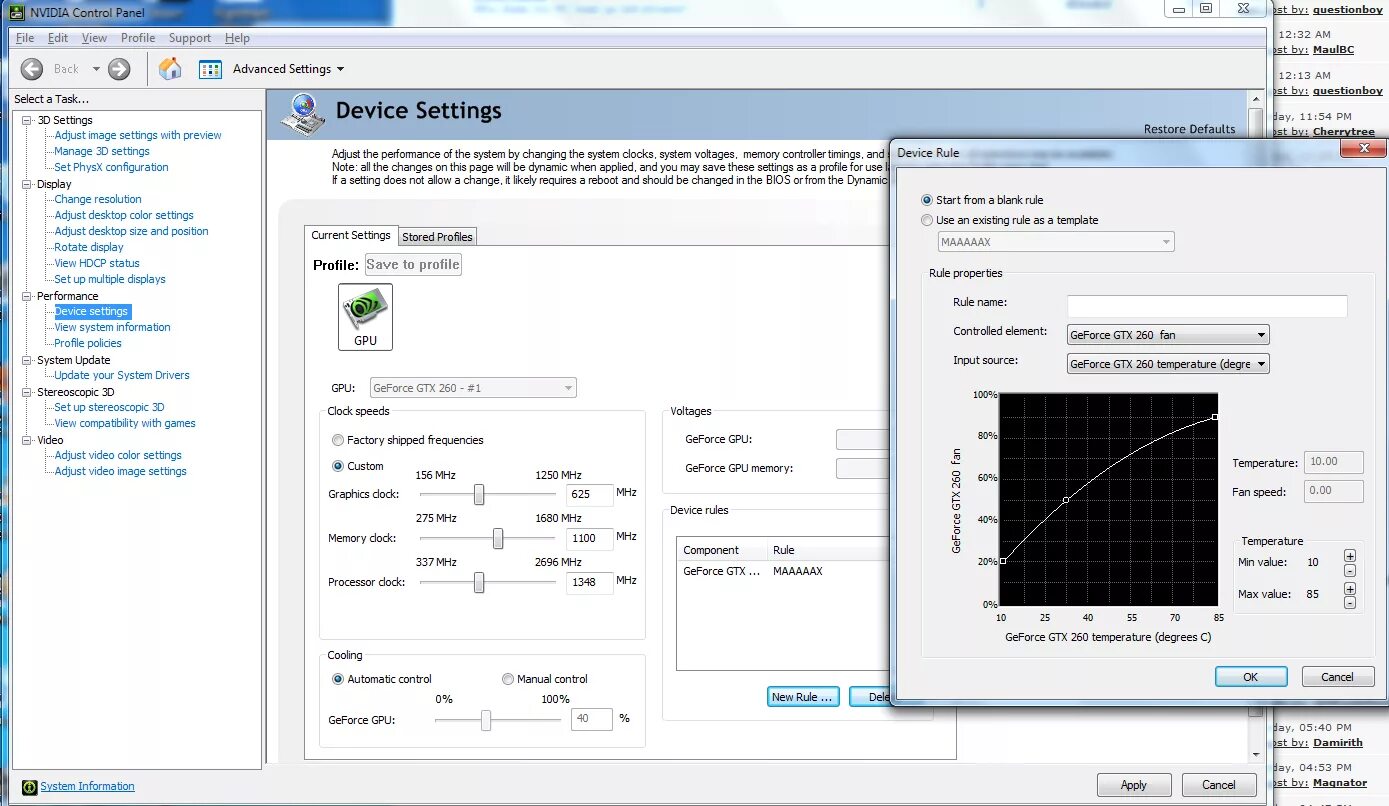This screenshot has width=1389, height=806.
Task: Click the System Information icon
Action: (29, 787)
